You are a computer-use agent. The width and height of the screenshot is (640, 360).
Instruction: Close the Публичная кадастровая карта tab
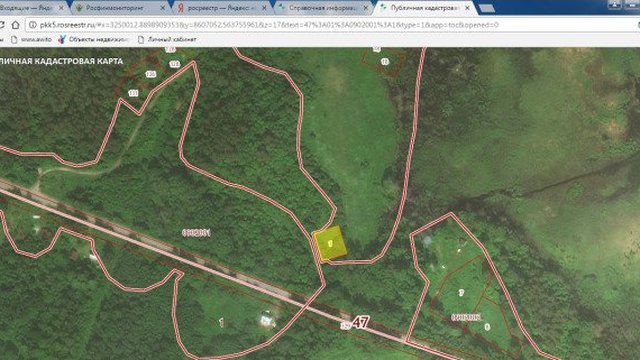[467, 8]
